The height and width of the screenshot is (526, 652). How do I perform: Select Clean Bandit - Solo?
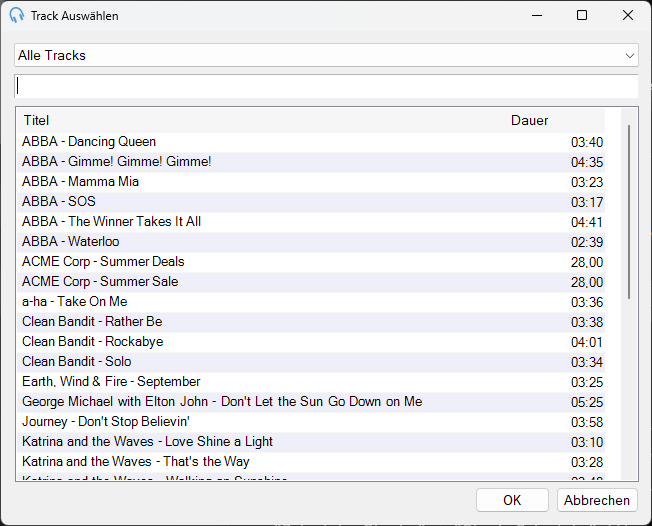pos(311,362)
